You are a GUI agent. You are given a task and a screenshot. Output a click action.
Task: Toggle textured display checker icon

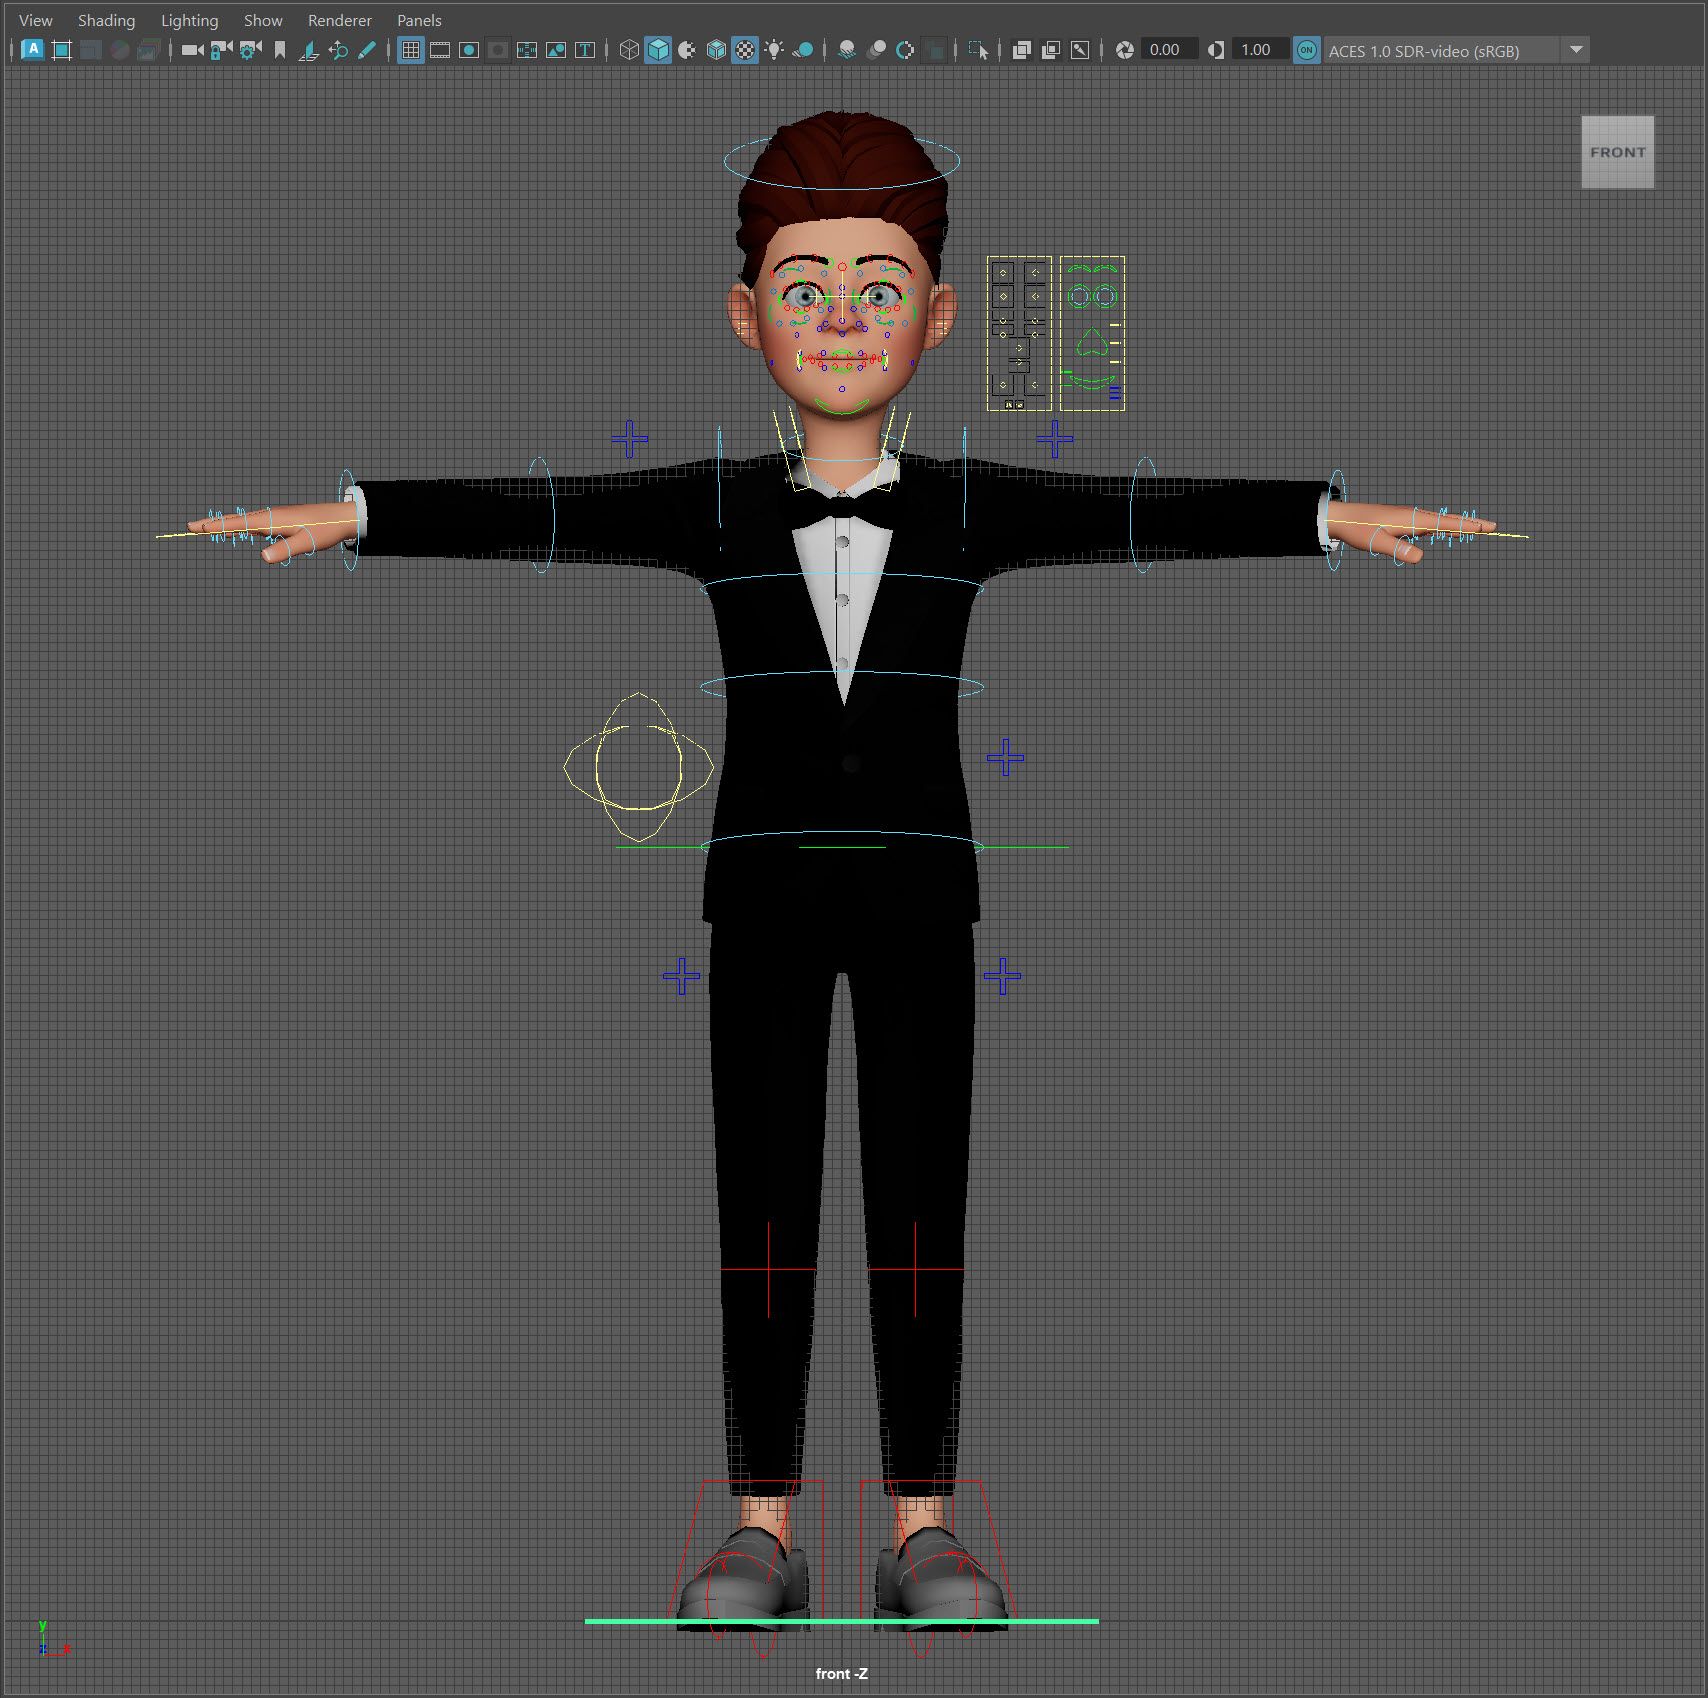(745, 50)
